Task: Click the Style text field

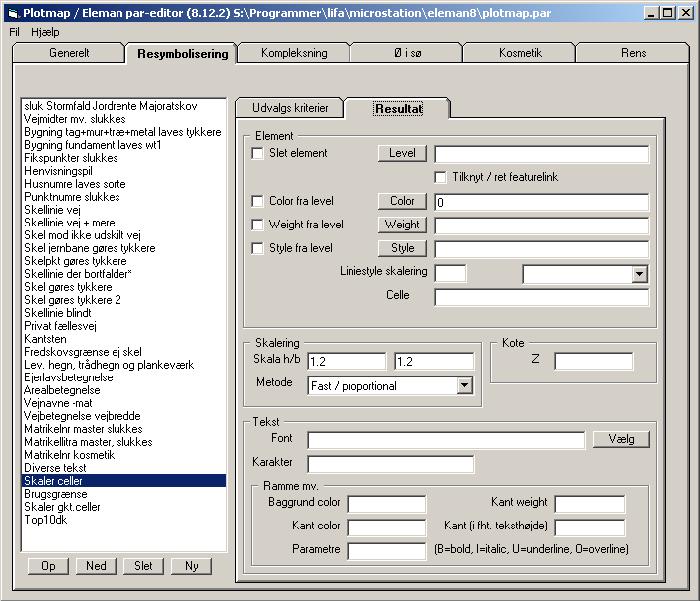Action: [x=542, y=249]
